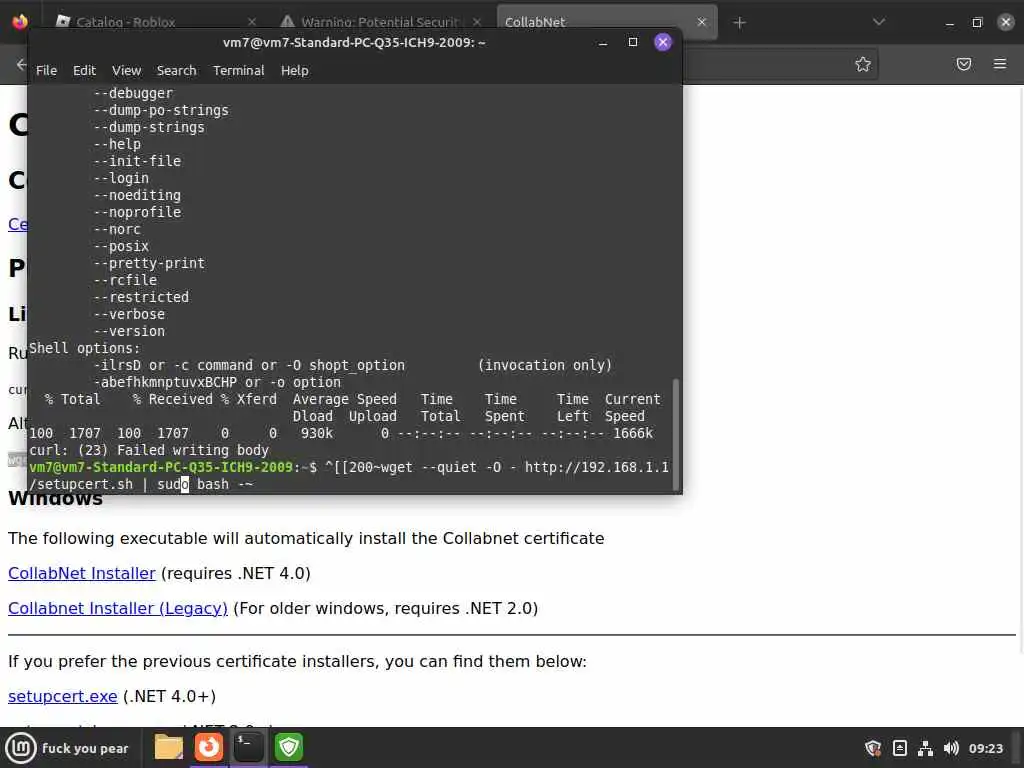Close the CollabNet browser tab
This screenshot has width=1024, height=768.
click(x=701, y=22)
